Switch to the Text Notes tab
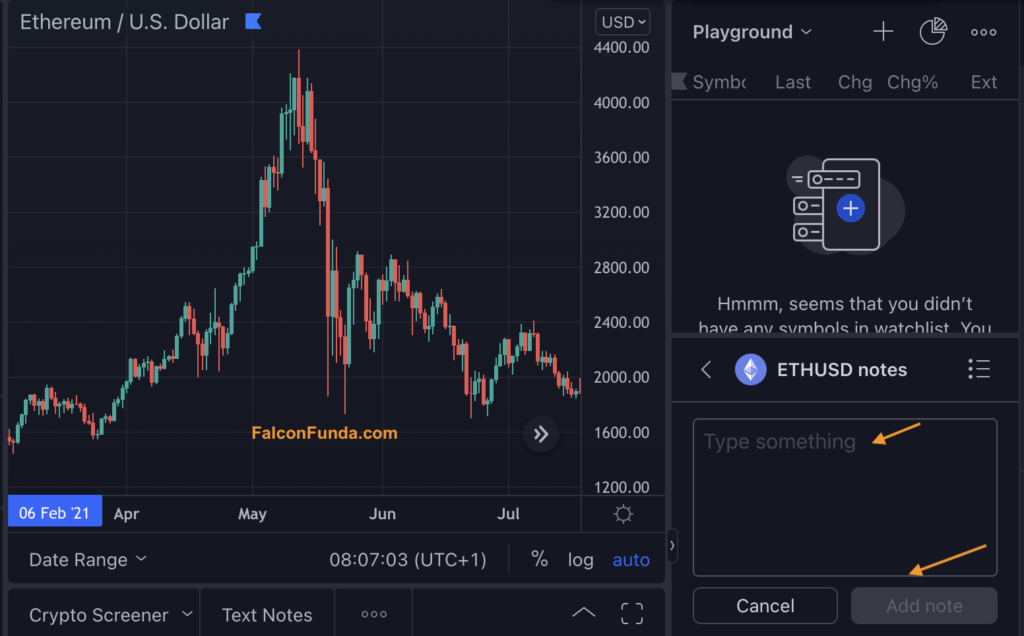 point(267,614)
